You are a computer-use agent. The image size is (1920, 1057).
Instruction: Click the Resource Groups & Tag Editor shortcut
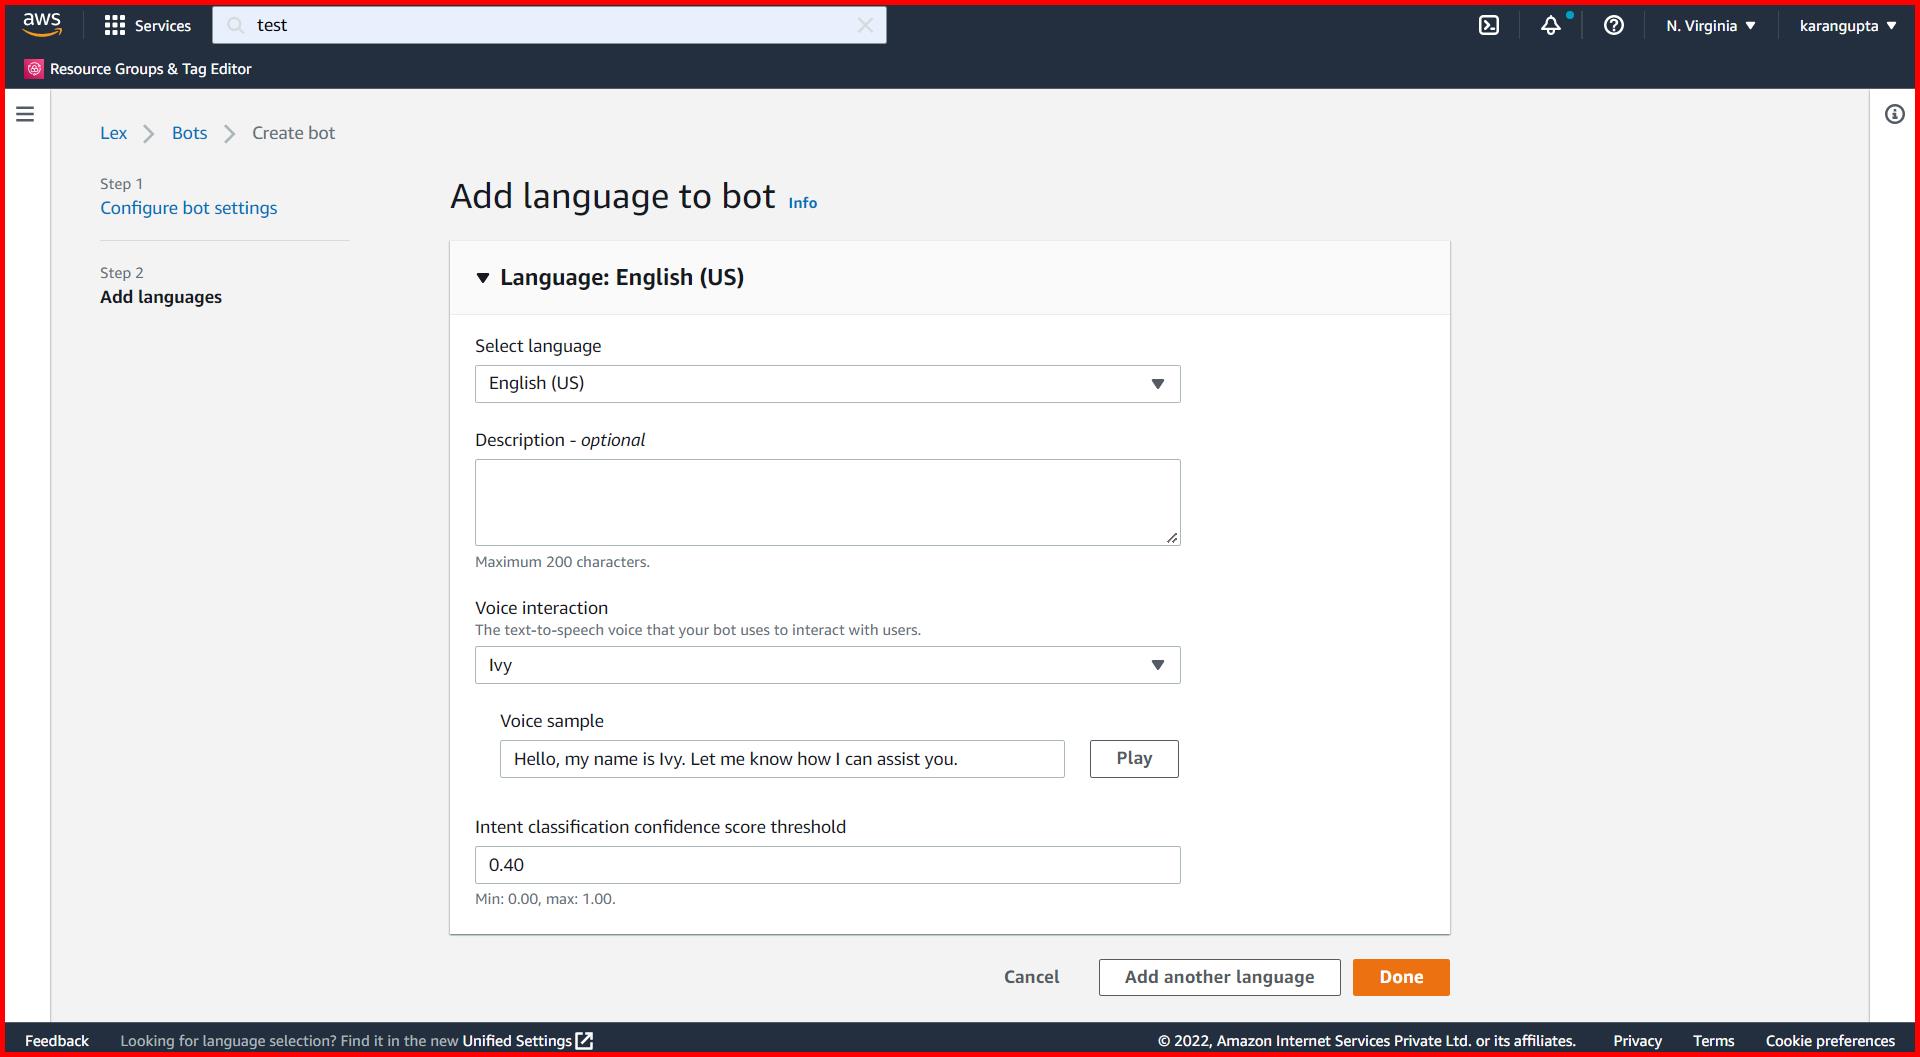pyautogui.click(x=138, y=68)
